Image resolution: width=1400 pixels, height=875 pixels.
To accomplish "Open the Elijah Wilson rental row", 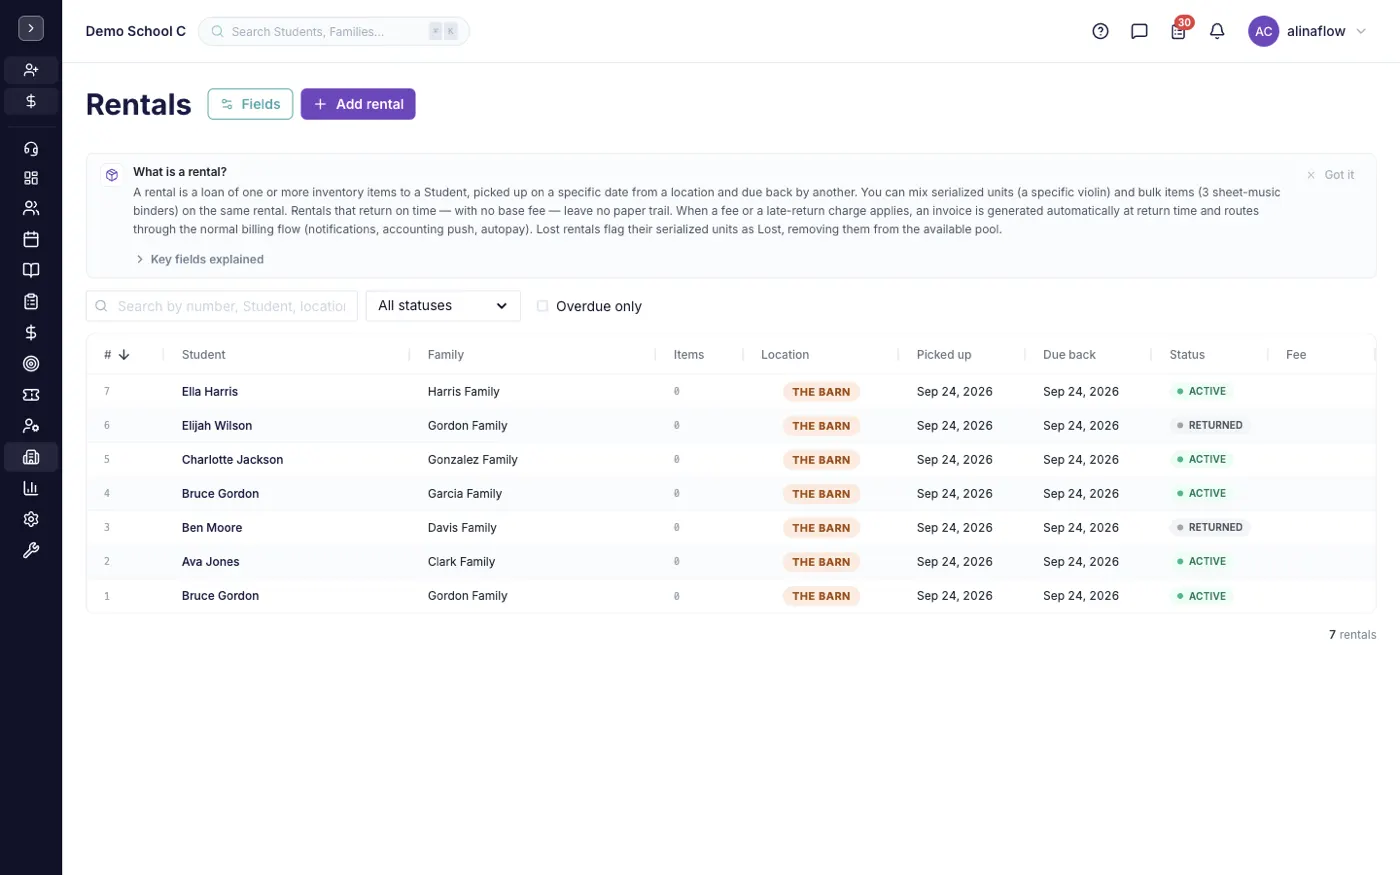I will pyautogui.click(x=731, y=426).
